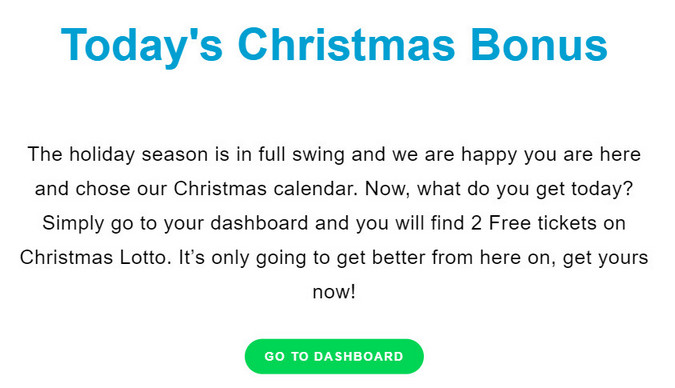Click the word Christmas in the blue heading
675x388 pixels.
(x=346, y=44)
